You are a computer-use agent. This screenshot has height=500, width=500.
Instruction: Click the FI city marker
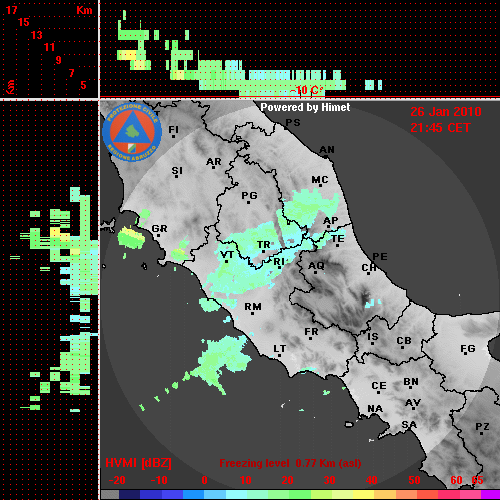click(x=173, y=136)
